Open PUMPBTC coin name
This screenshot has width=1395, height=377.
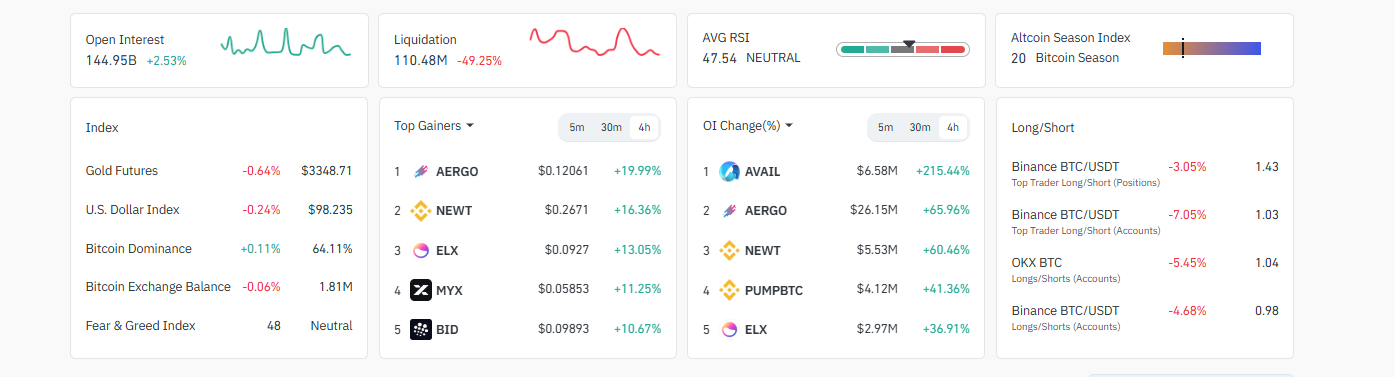774,291
